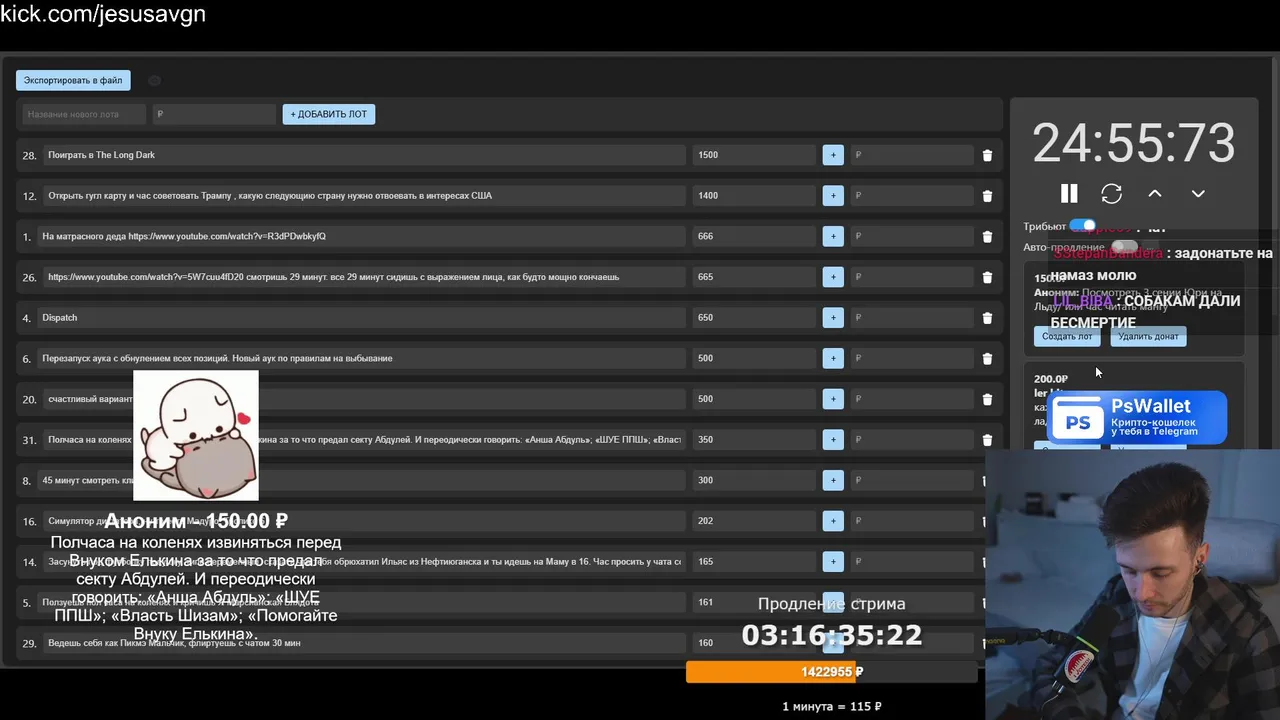Edit the 350 amount field
Screen dimensions: 1280x720
point(754,440)
